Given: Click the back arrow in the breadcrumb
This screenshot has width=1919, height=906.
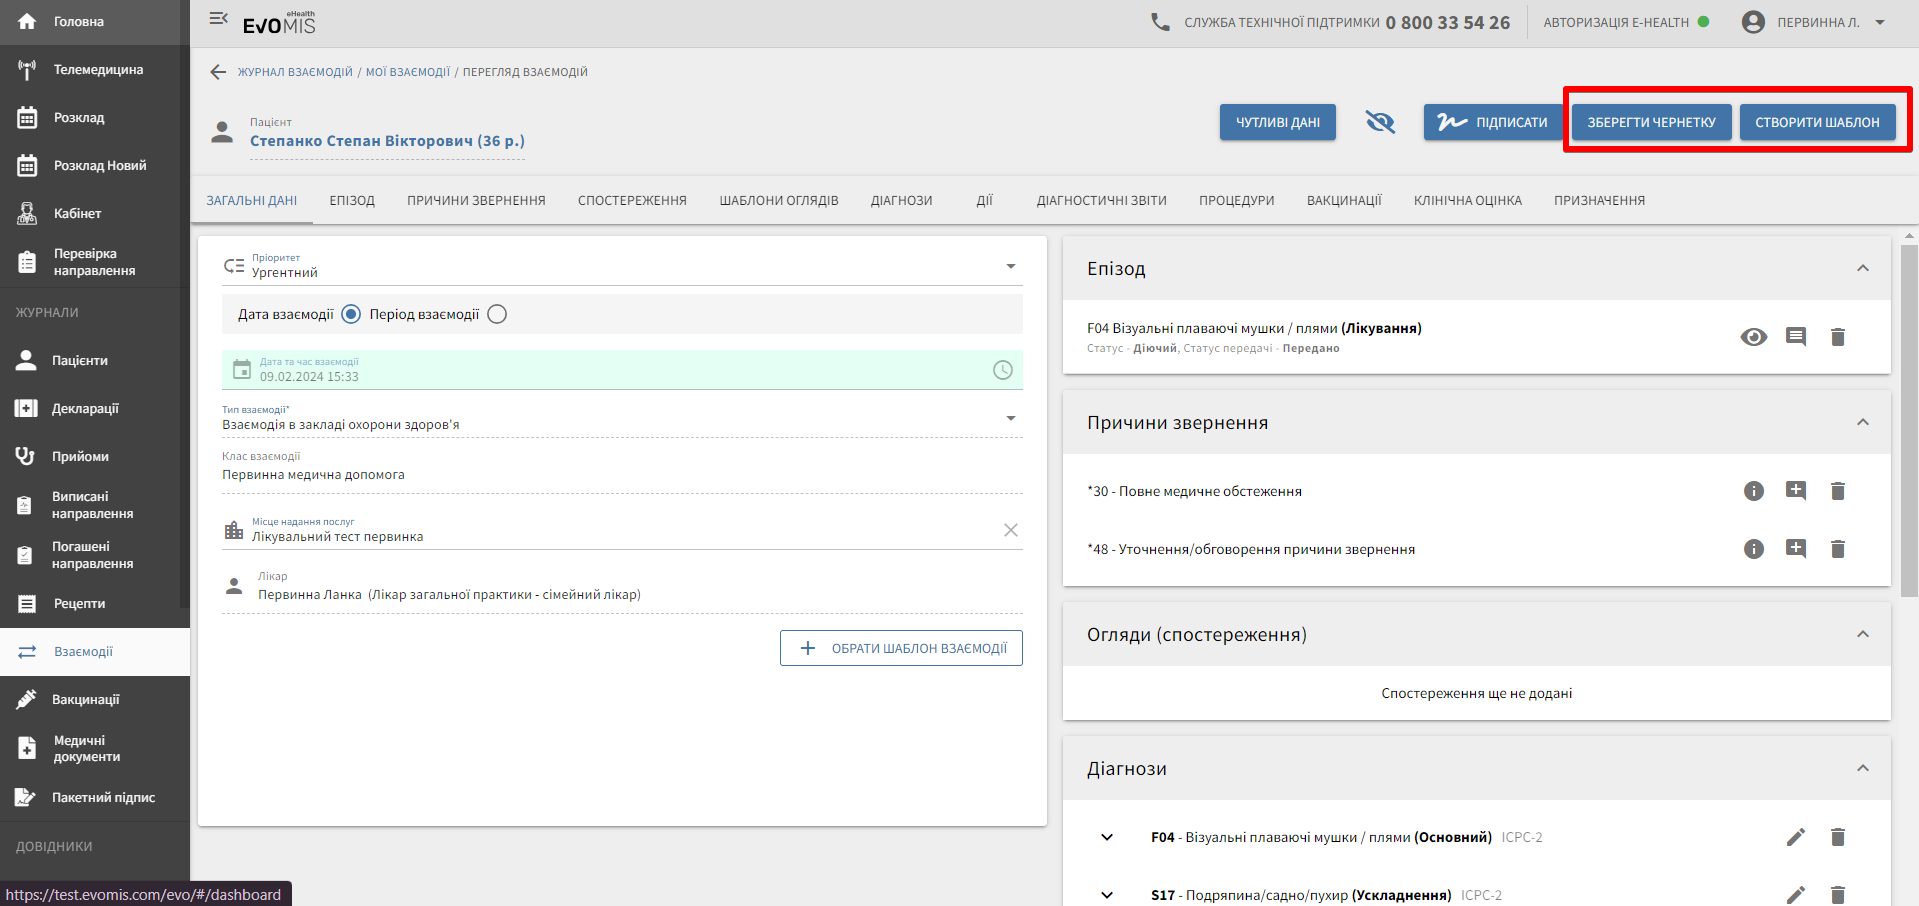Looking at the screenshot, I should pos(218,72).
